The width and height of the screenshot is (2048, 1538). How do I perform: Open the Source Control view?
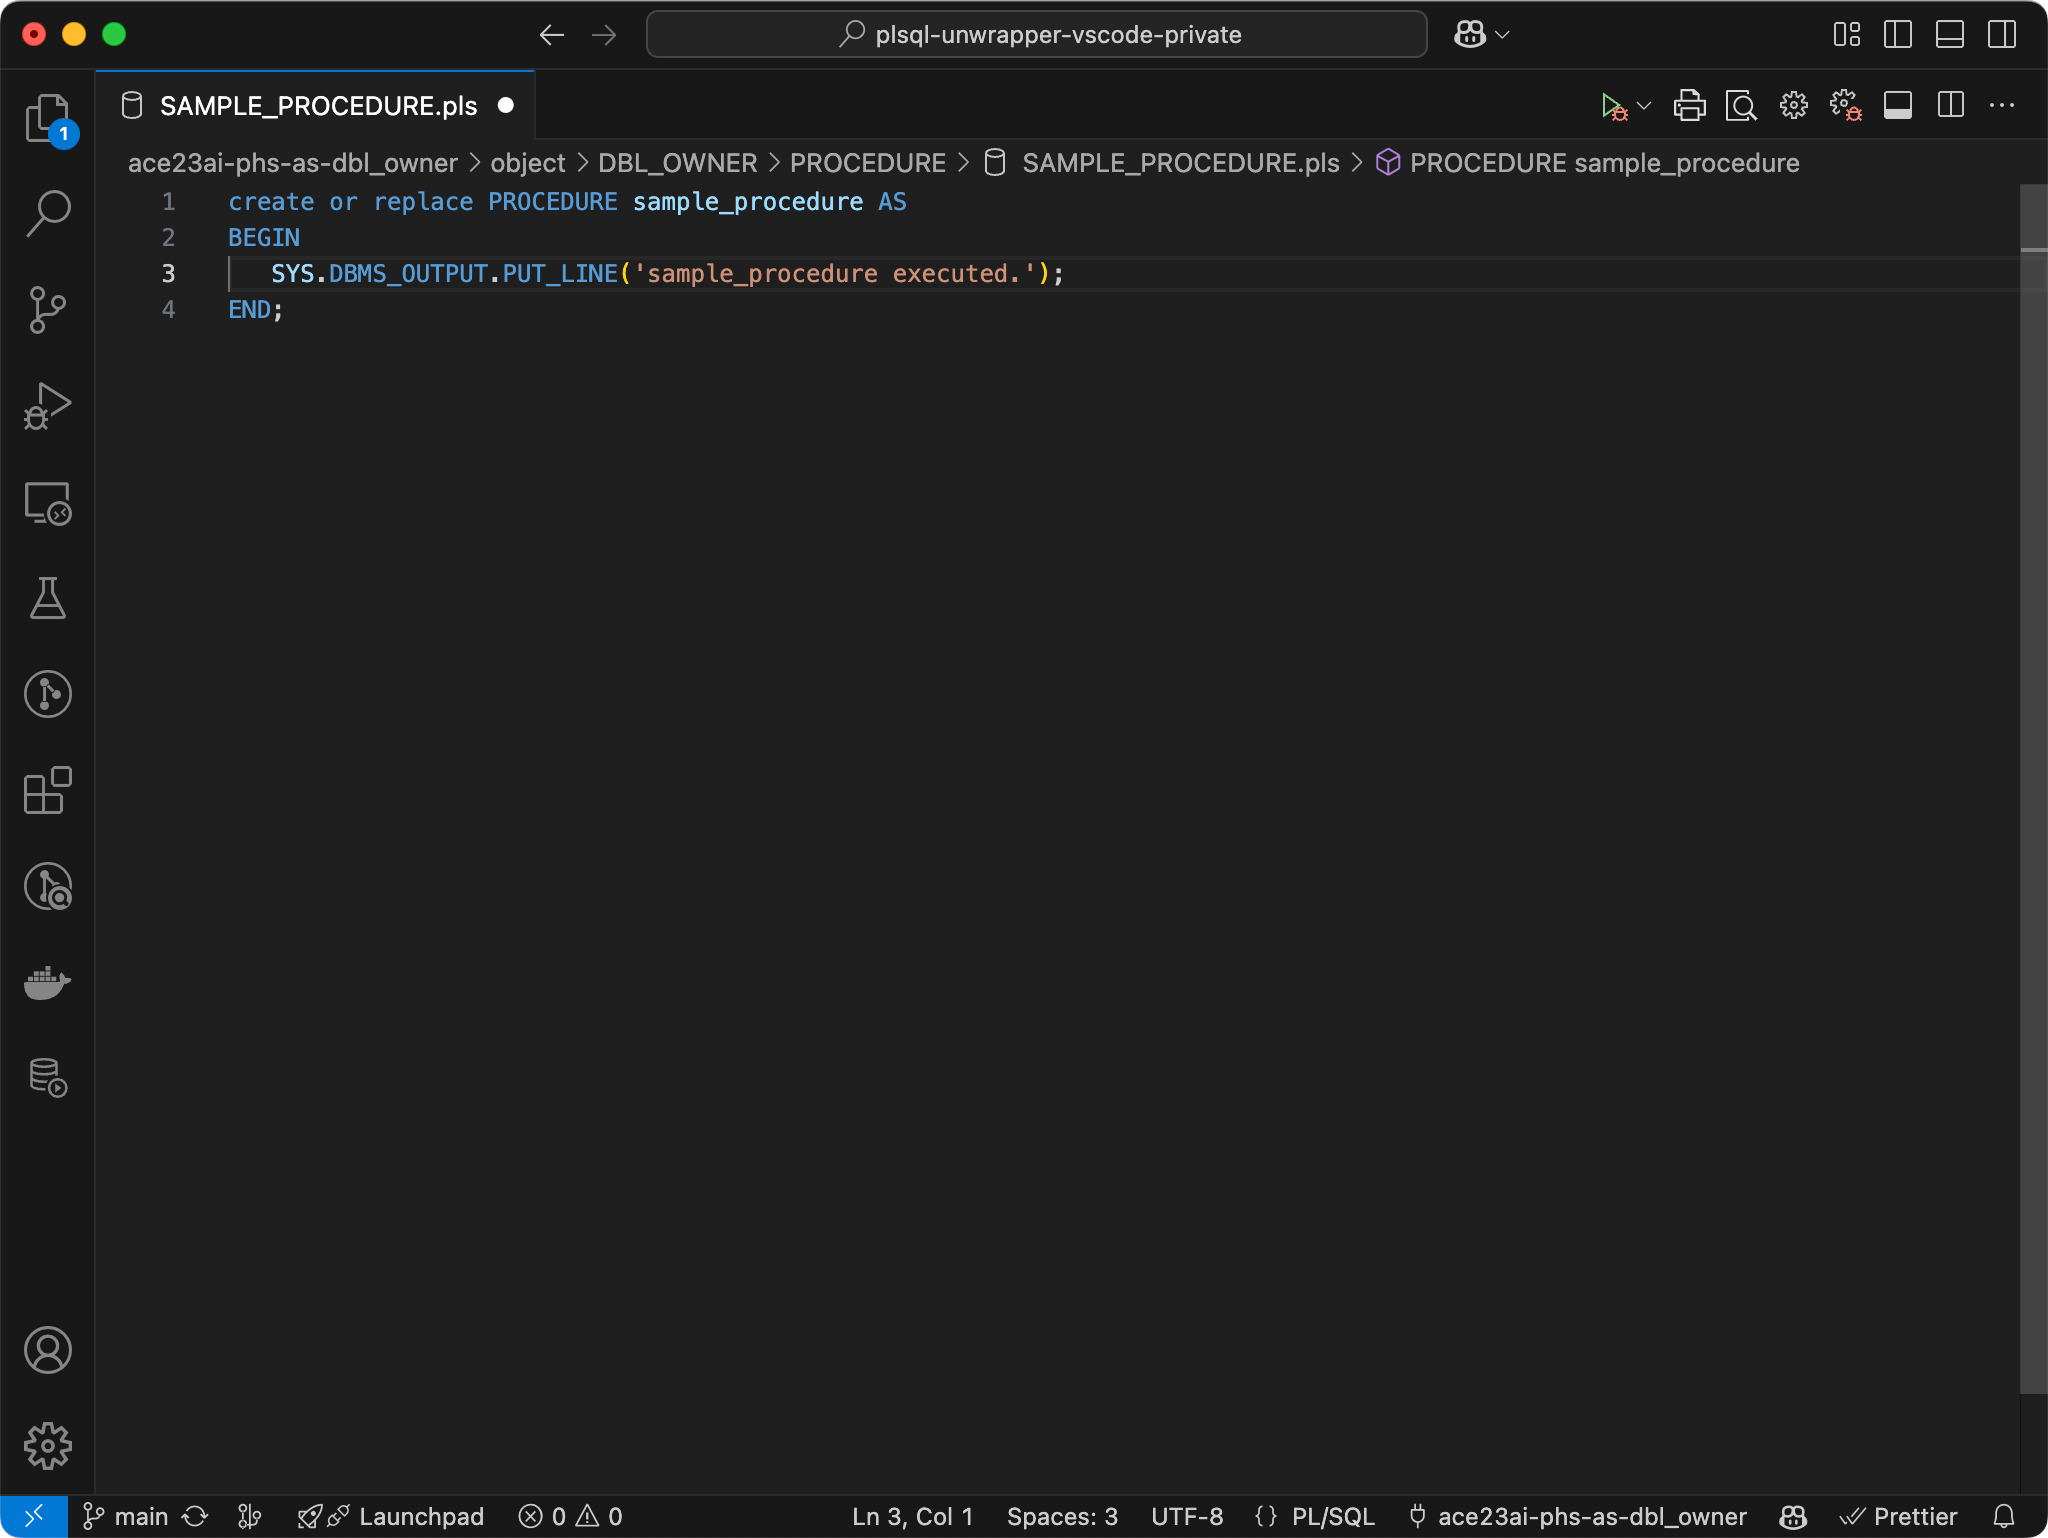[x=47, y=310]
